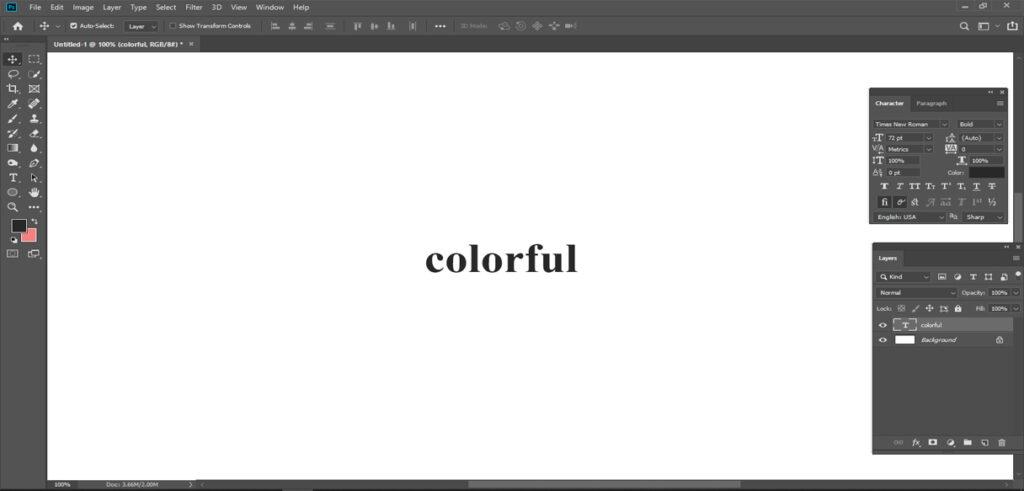Switch to the Paragraph tab
1024x491 pixels.
931,104
